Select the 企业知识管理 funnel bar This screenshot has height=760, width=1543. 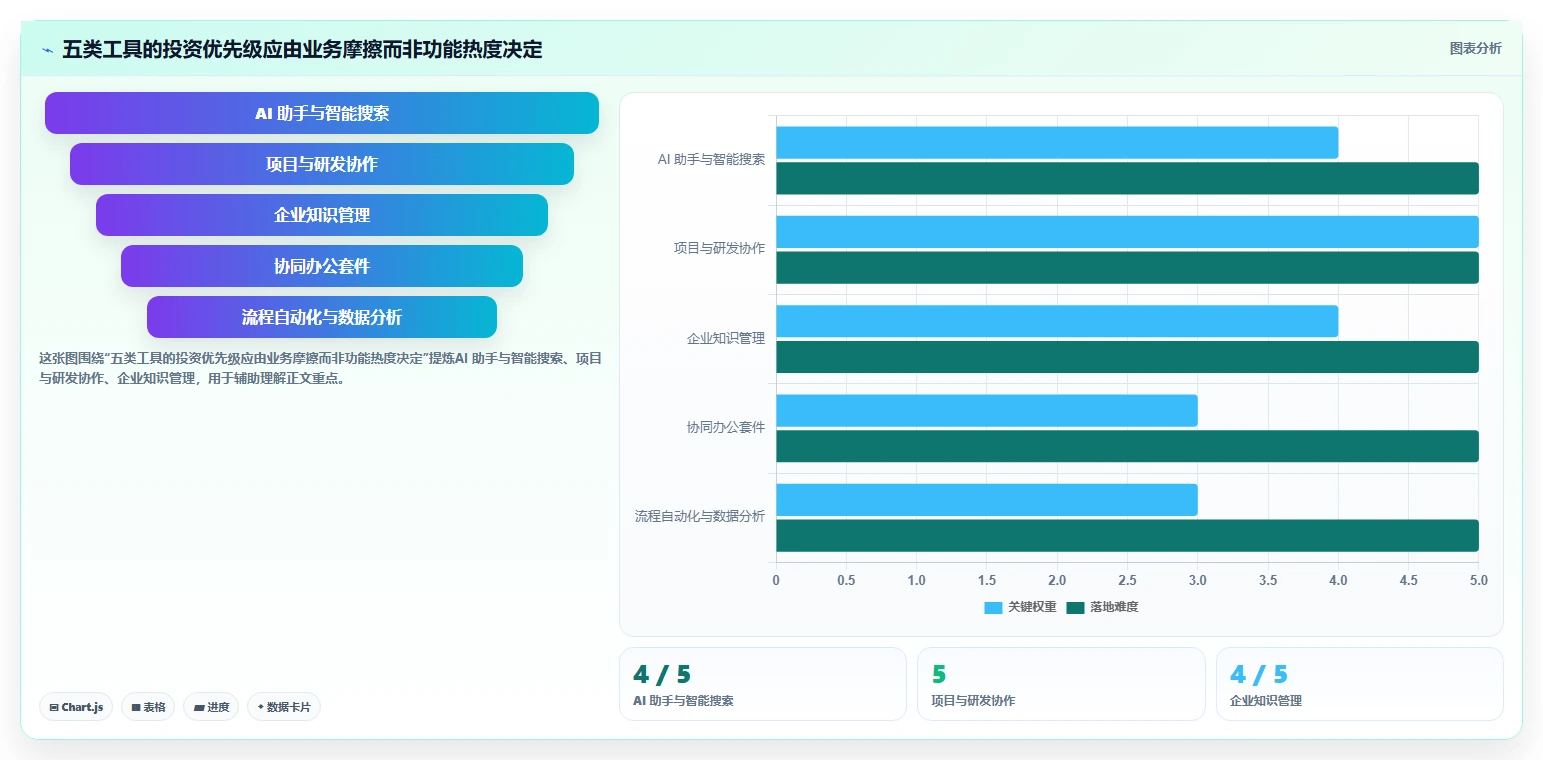click(322, 215)
